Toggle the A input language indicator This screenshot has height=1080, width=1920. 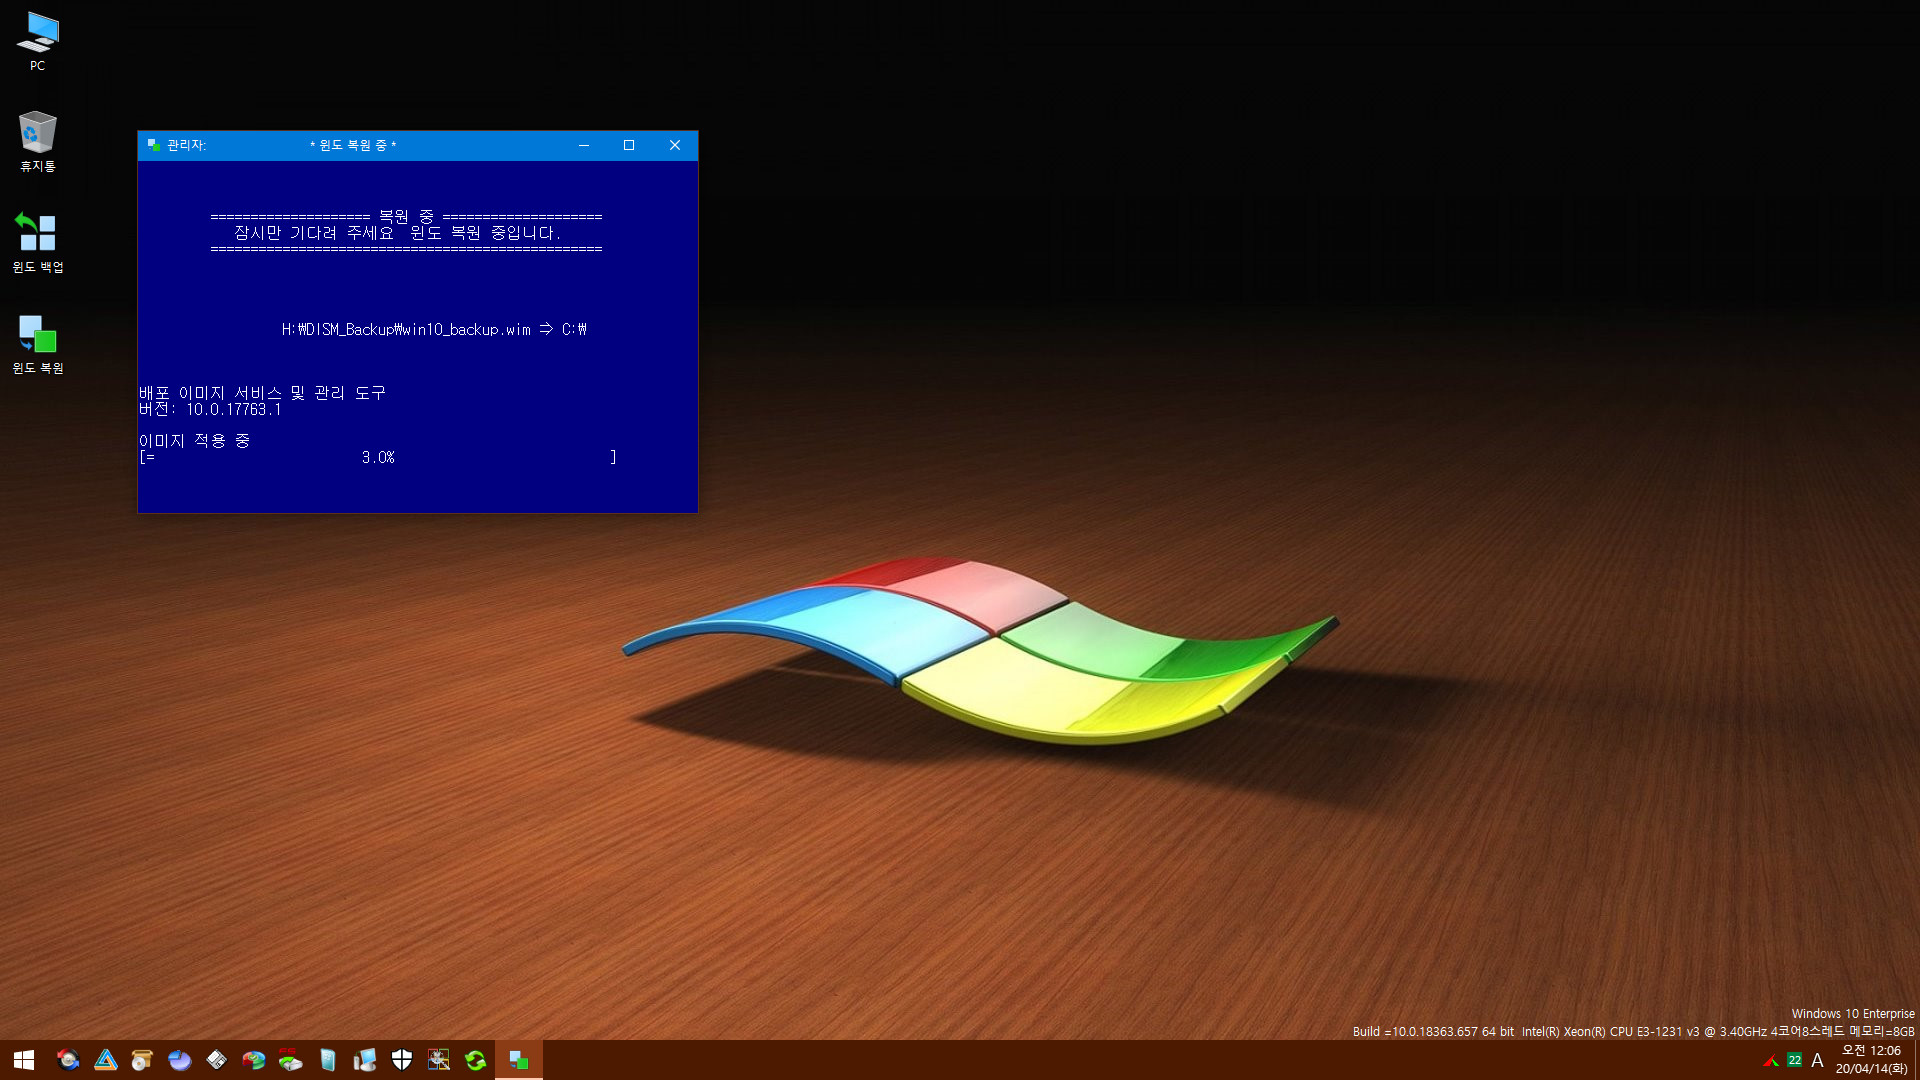click(x=1817, y=1060)
